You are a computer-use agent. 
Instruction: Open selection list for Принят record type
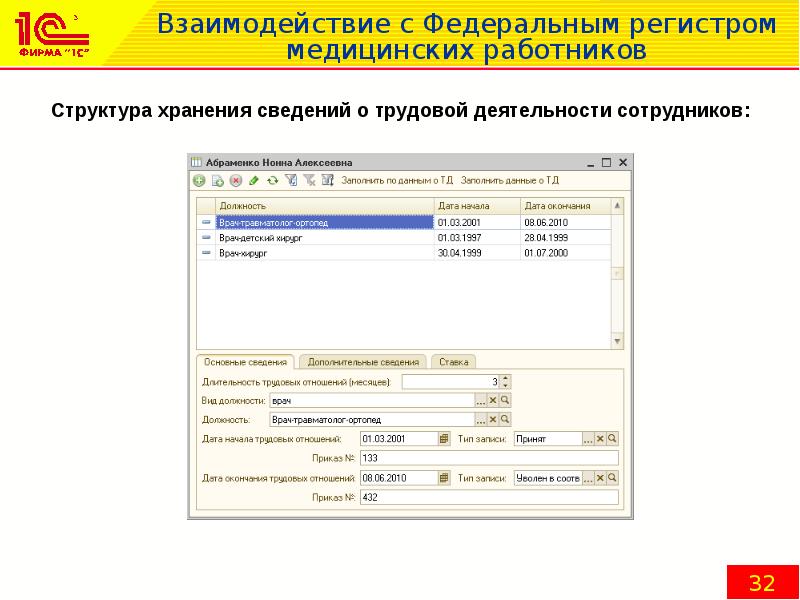[x=588, y=439]
